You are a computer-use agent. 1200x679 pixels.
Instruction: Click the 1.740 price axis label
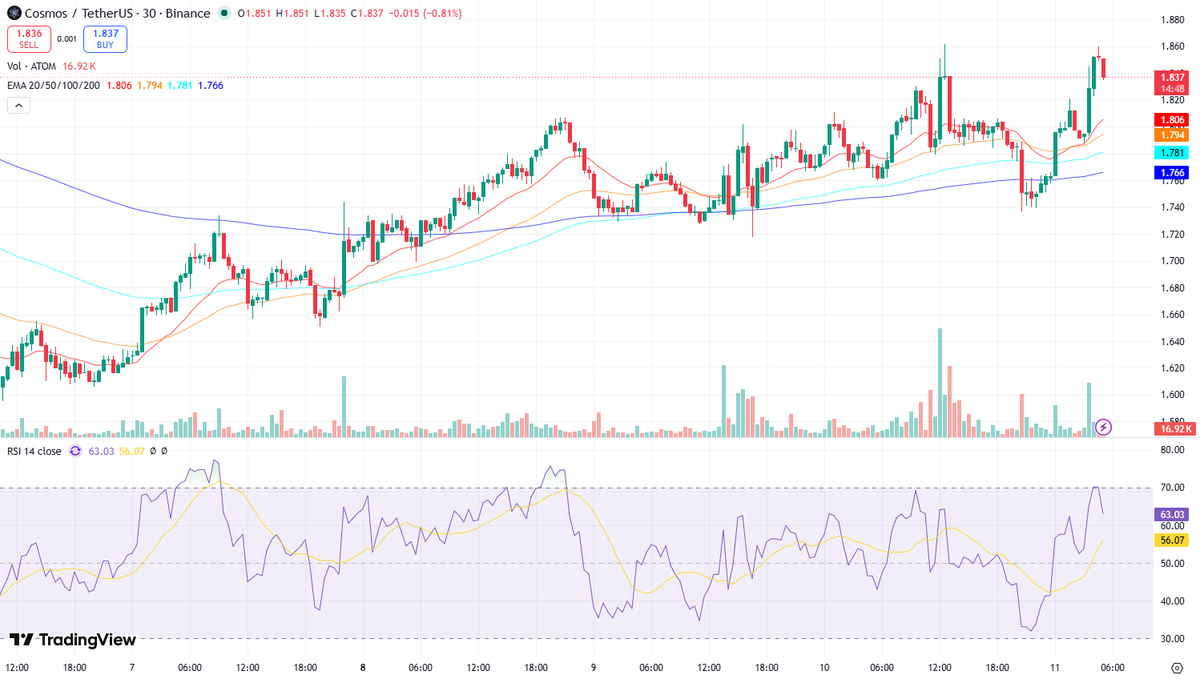(x=1172, y=207)
